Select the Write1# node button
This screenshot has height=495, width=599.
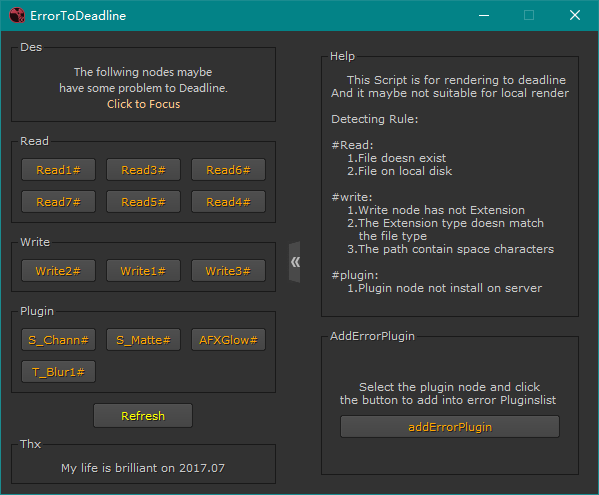[143, 271]
